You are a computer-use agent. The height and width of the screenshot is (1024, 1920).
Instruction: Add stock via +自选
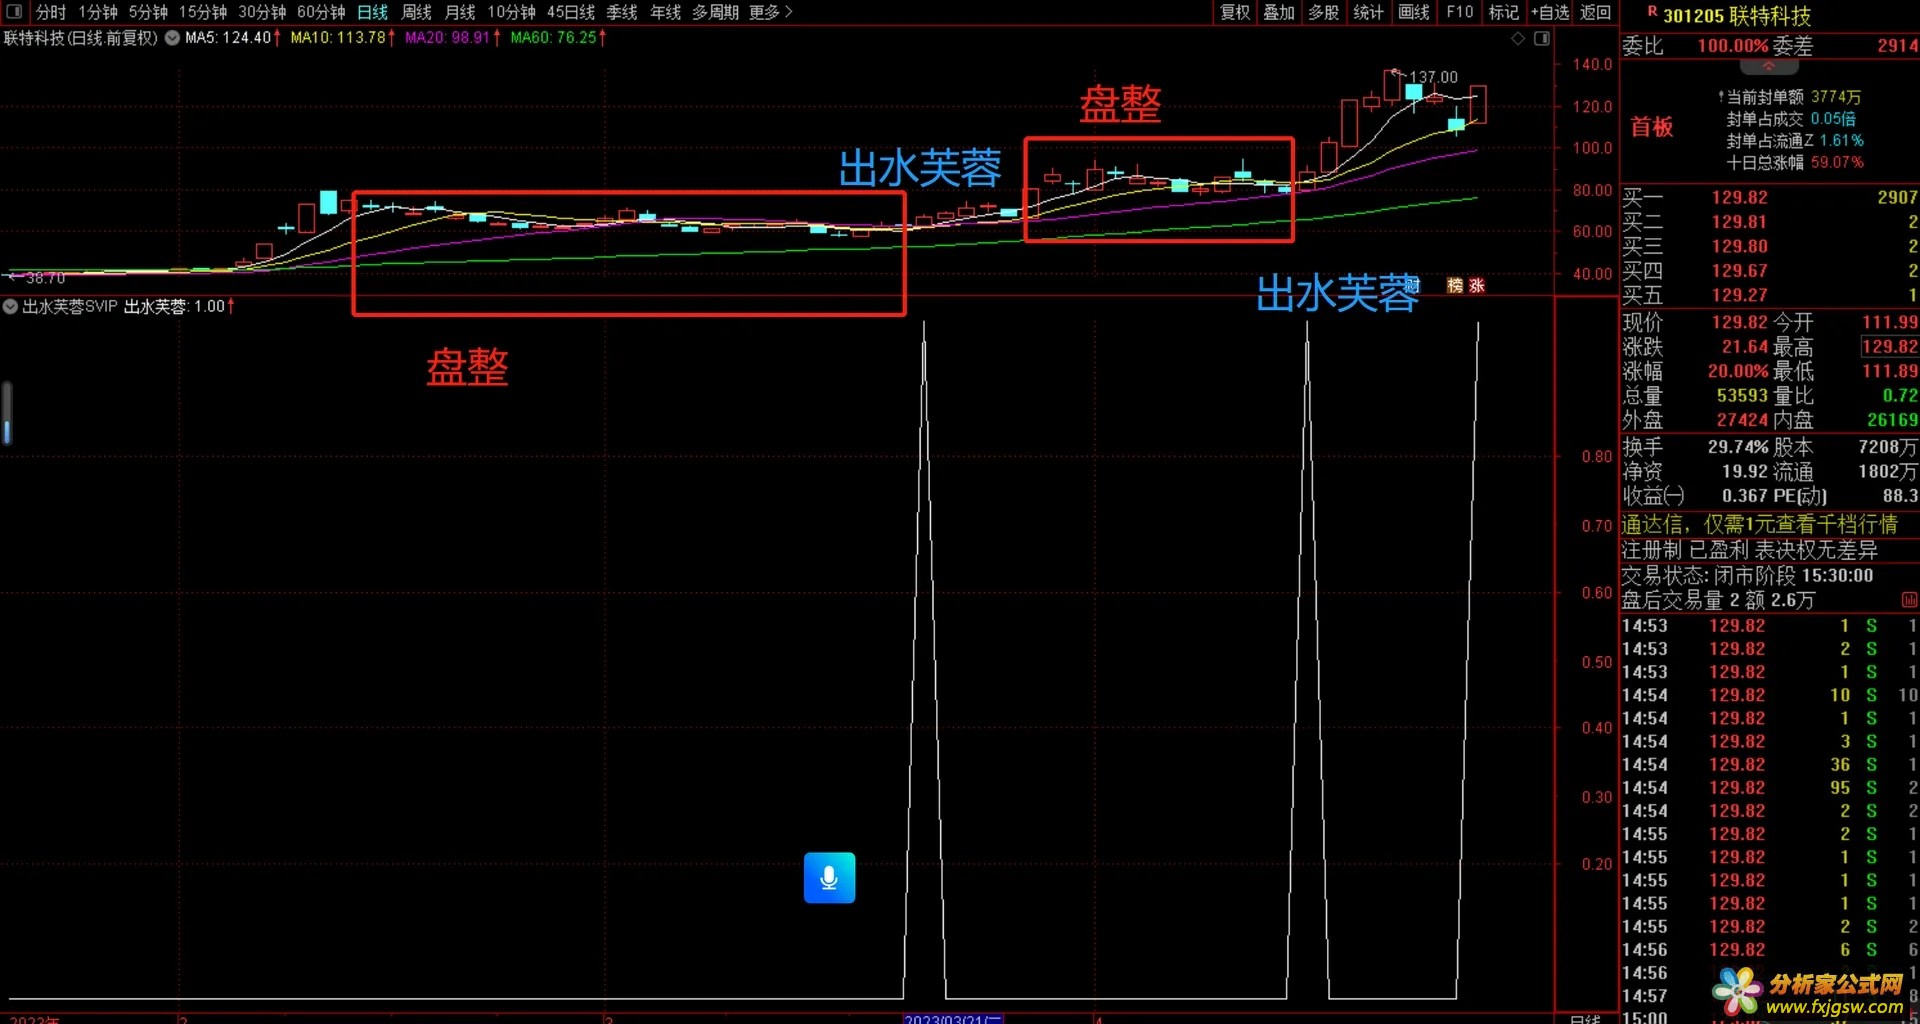tap(1551, 12)
